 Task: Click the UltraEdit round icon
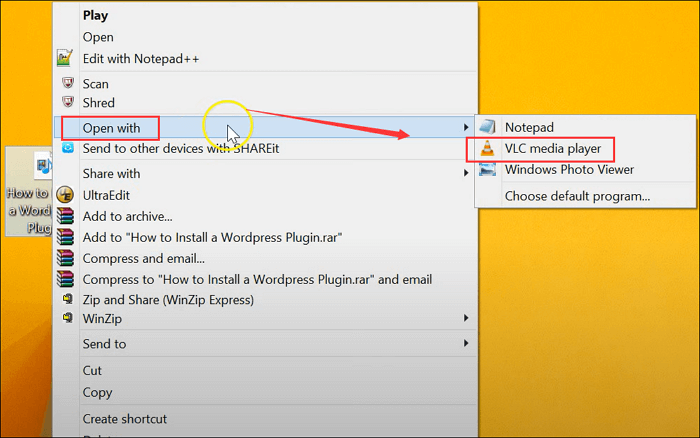point(65,195)
